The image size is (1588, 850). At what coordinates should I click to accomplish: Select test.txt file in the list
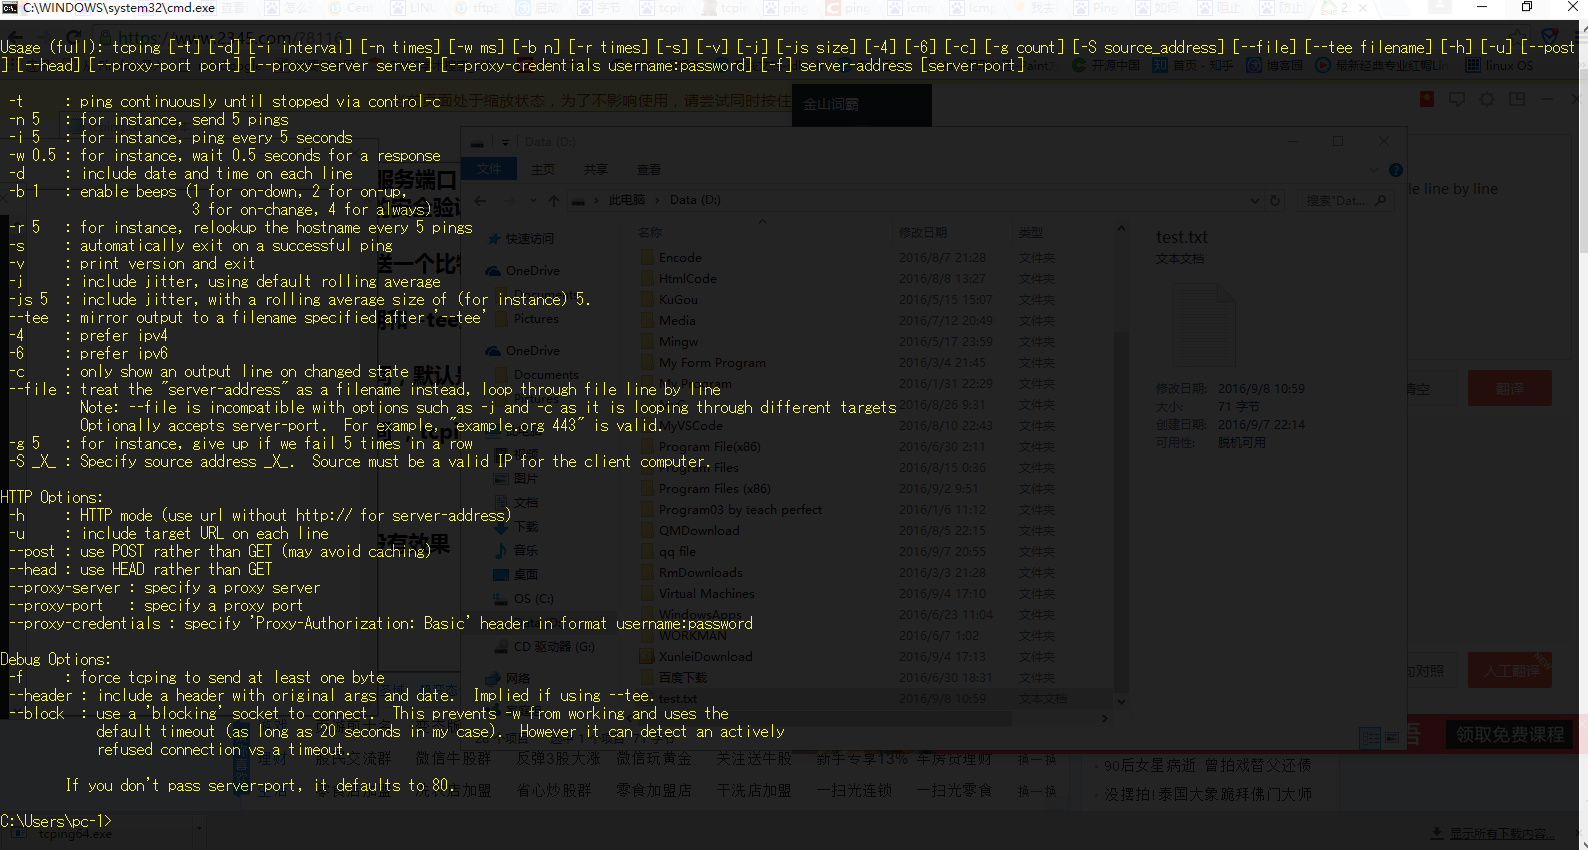click(x=677, y=699)
